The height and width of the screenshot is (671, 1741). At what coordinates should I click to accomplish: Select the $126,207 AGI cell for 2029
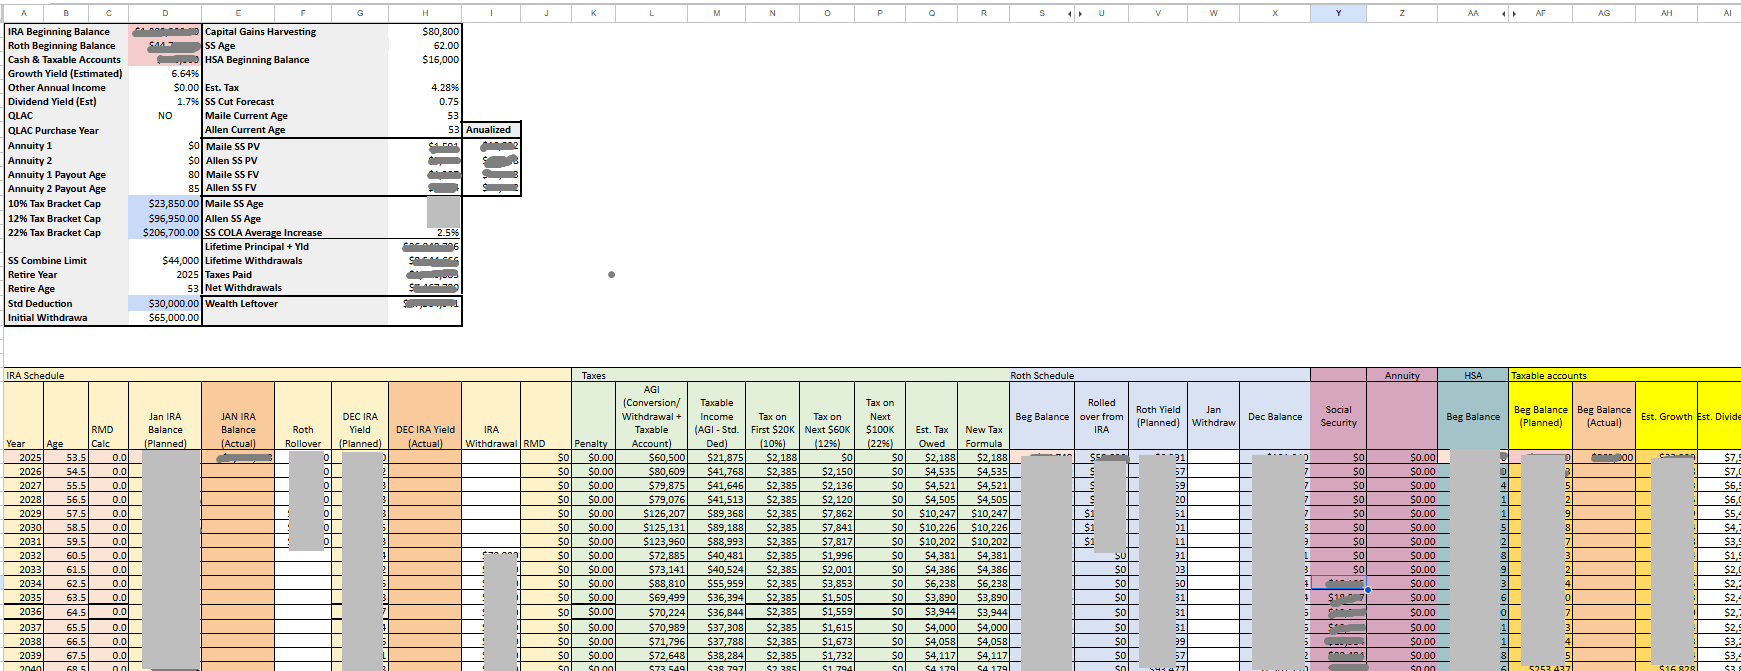pyautogui.click(x=651, y=514)
